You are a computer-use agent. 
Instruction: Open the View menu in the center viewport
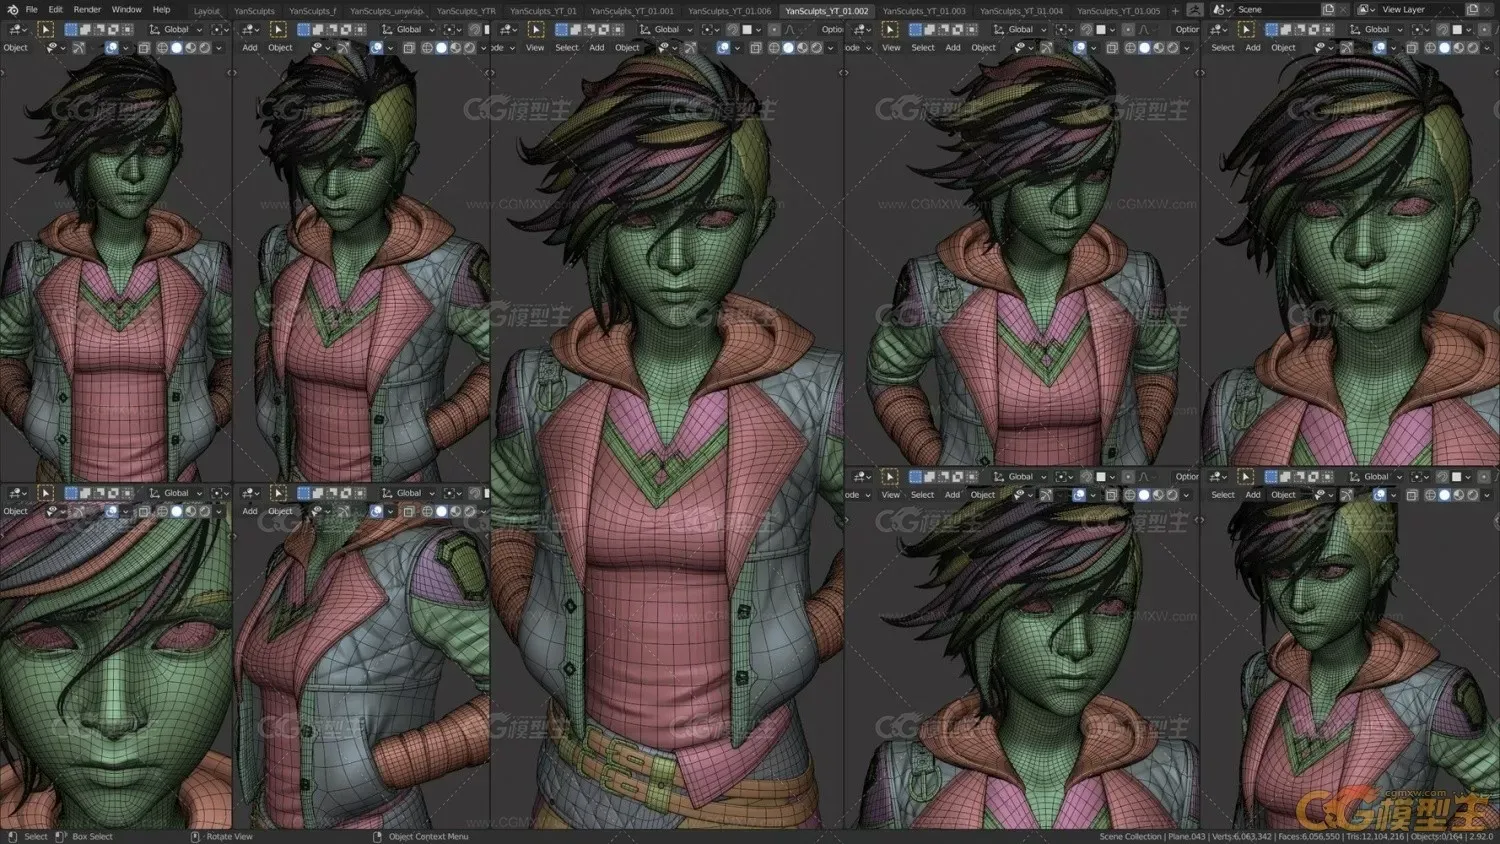point(535,48)
